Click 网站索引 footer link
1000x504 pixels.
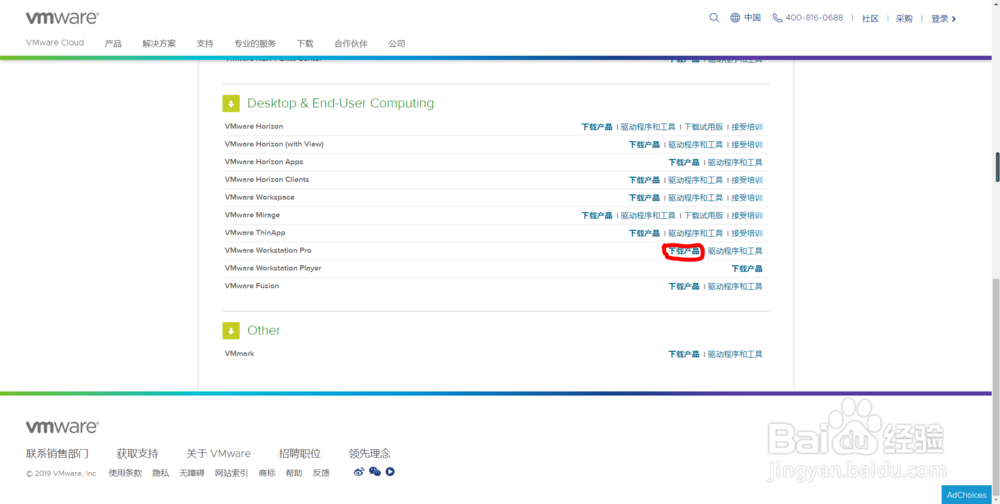232,473
